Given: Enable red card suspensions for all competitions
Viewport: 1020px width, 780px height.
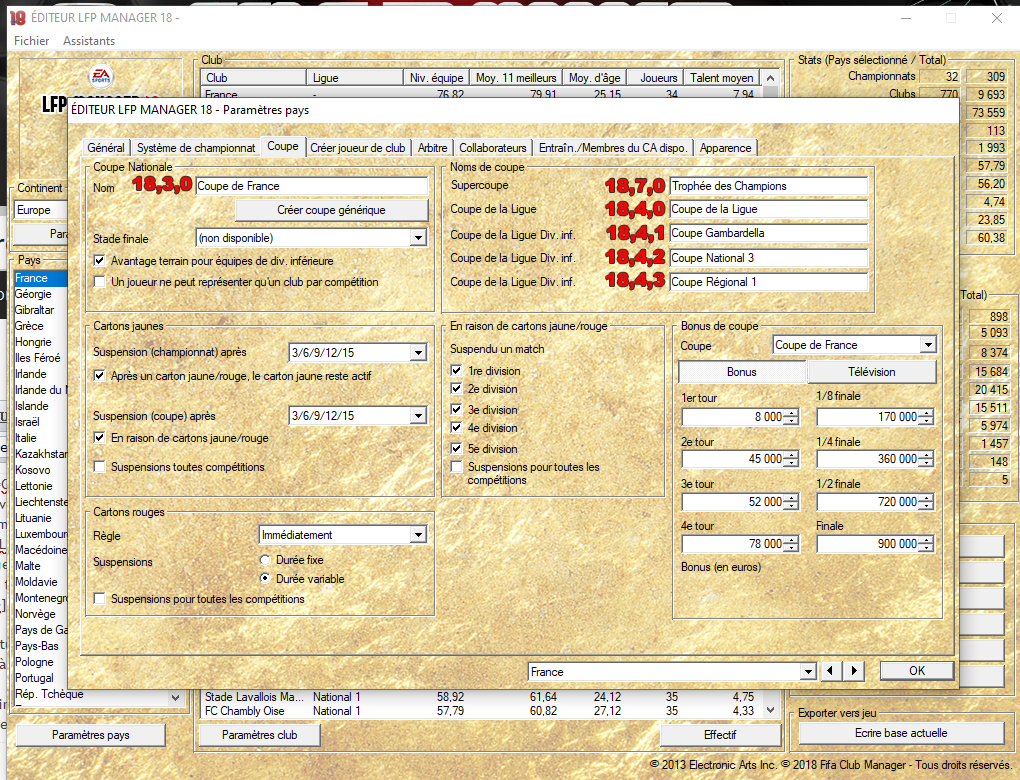Looking at the screenshot, I should tap(100, 598).
